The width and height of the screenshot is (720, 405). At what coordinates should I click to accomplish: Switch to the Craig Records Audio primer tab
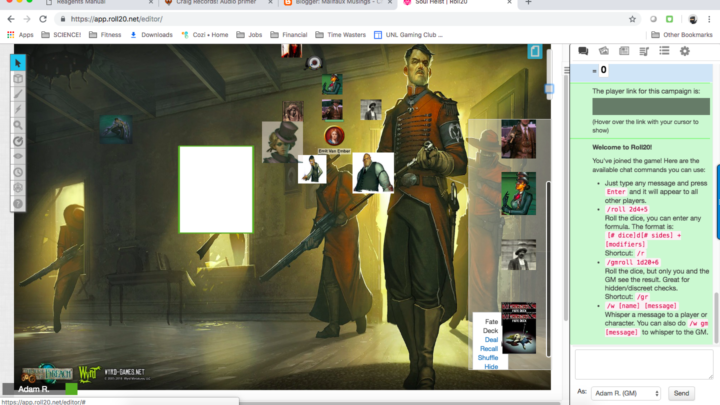219,3
